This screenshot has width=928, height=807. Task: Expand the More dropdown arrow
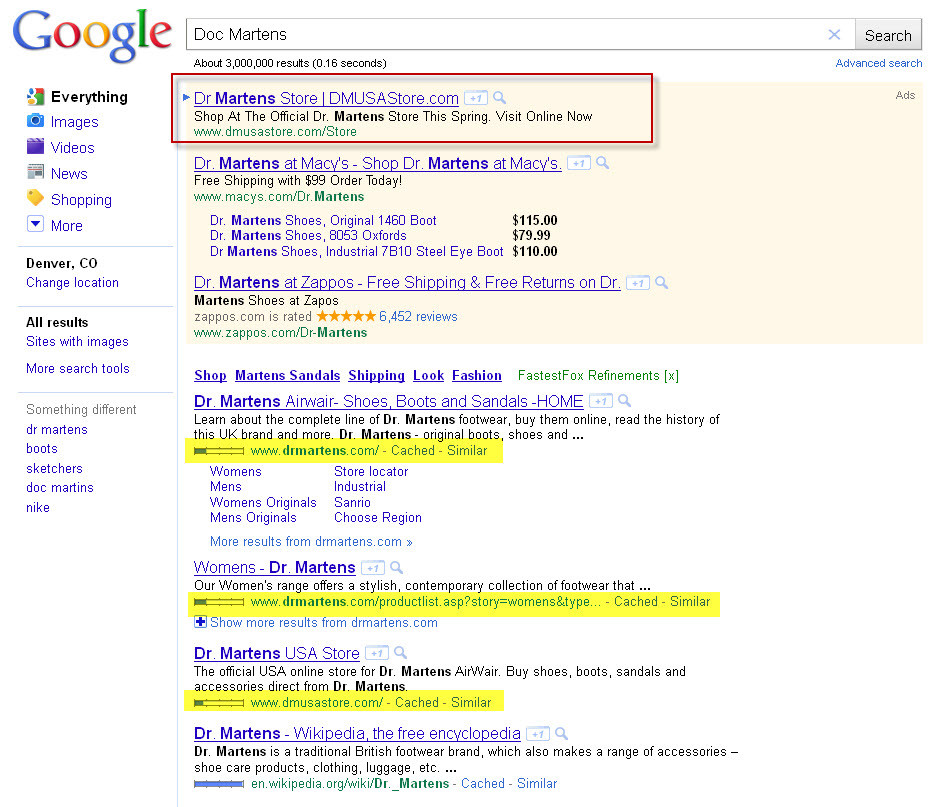click(36, 224)
